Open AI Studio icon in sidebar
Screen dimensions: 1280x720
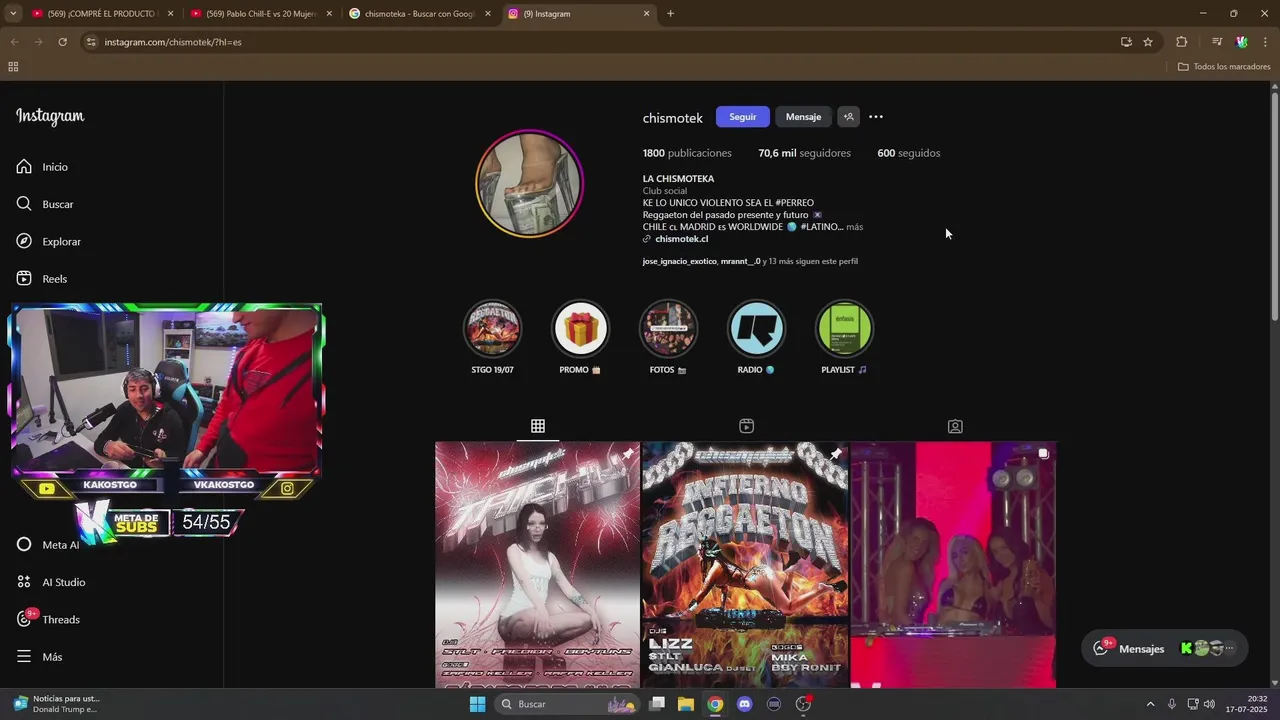tap(24, 582)
